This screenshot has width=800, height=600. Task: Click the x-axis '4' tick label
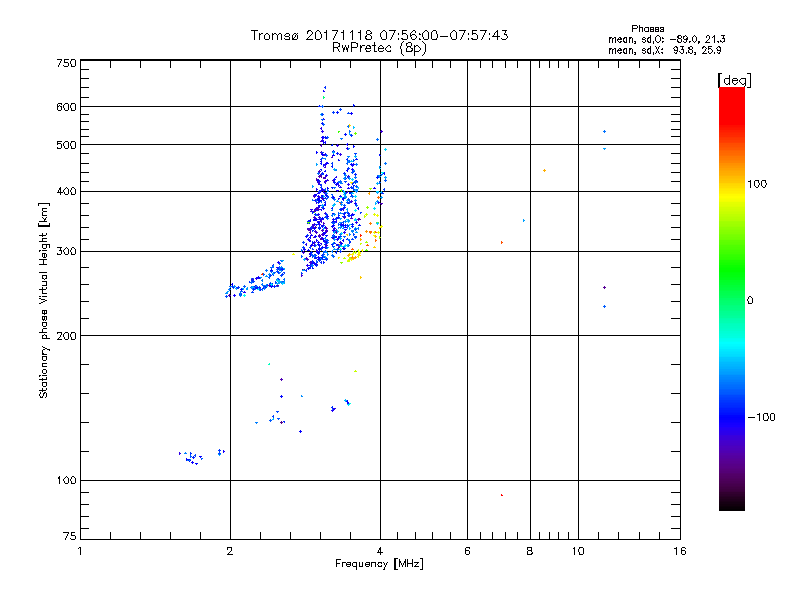click(380, 551)
